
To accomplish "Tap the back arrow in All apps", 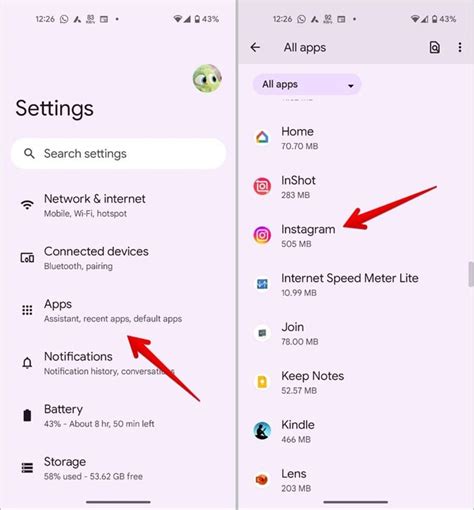I will pyautogui.click(x=255, y=47).
